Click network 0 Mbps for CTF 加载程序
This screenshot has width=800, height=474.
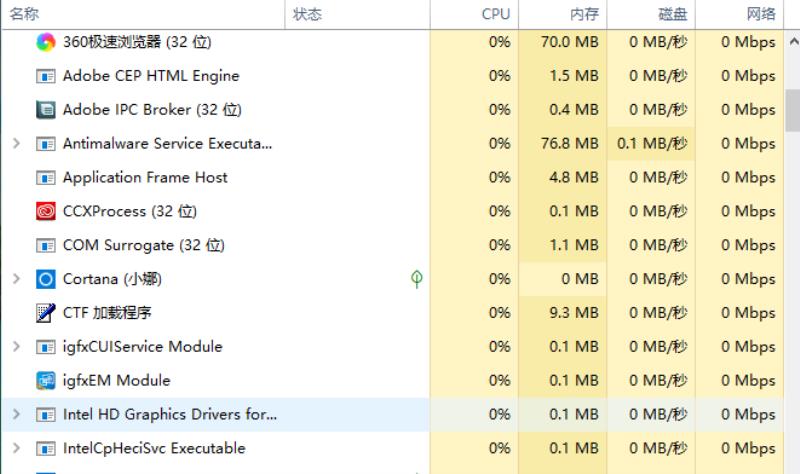(x=748, y=313)
